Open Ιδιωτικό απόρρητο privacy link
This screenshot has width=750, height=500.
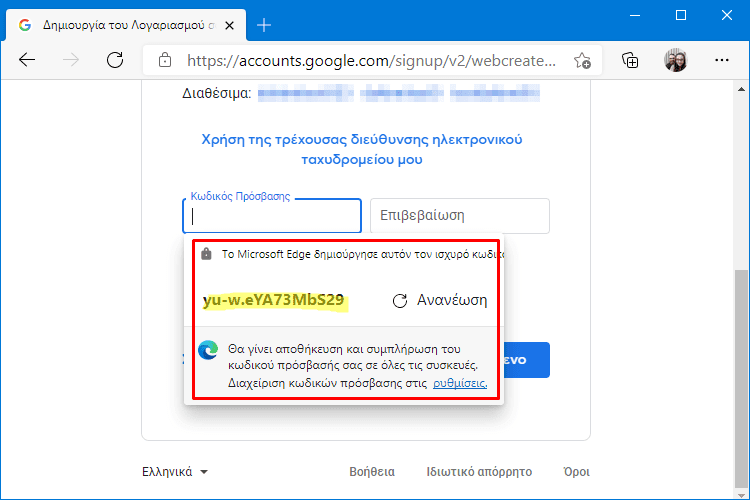[479, 472]
